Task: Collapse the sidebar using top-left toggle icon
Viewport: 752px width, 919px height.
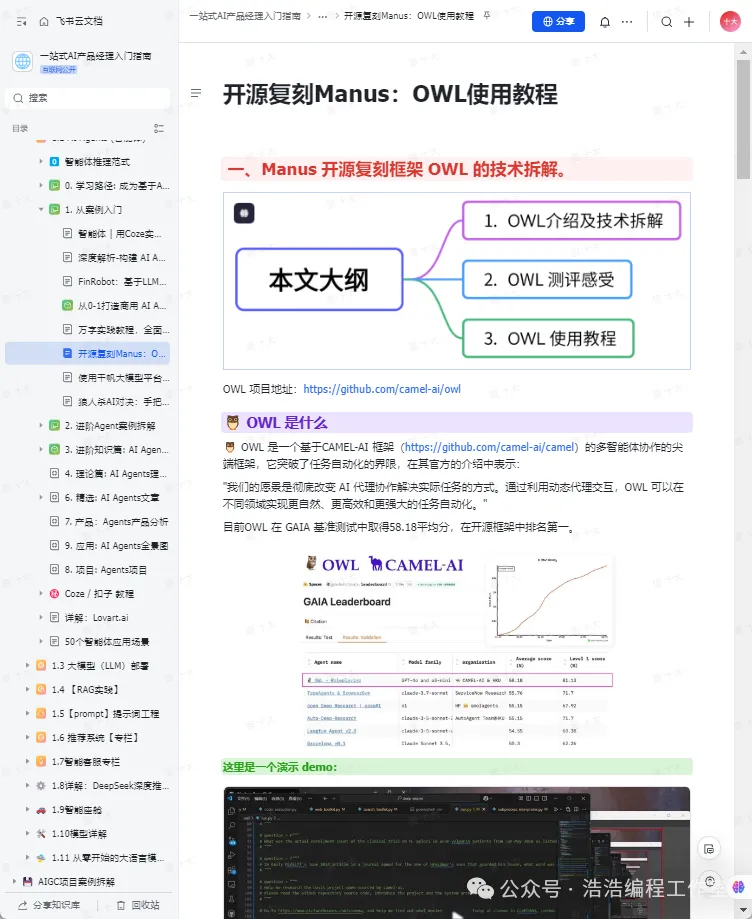Action: [22, 21]
